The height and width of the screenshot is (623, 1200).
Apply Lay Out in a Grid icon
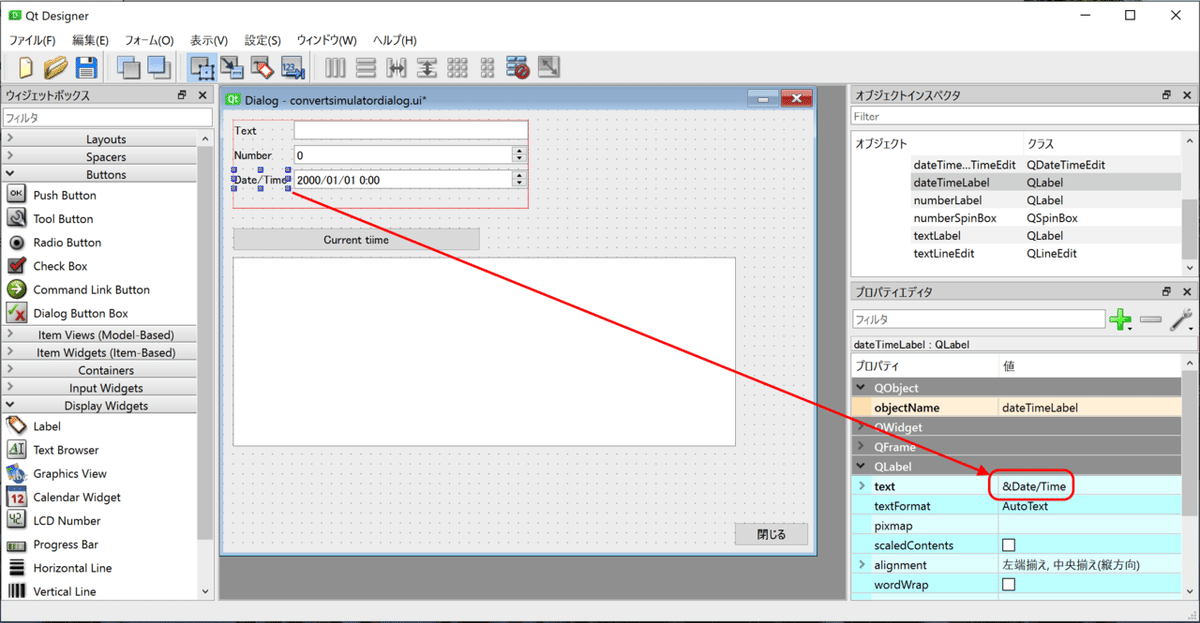(x=457, y=68)
